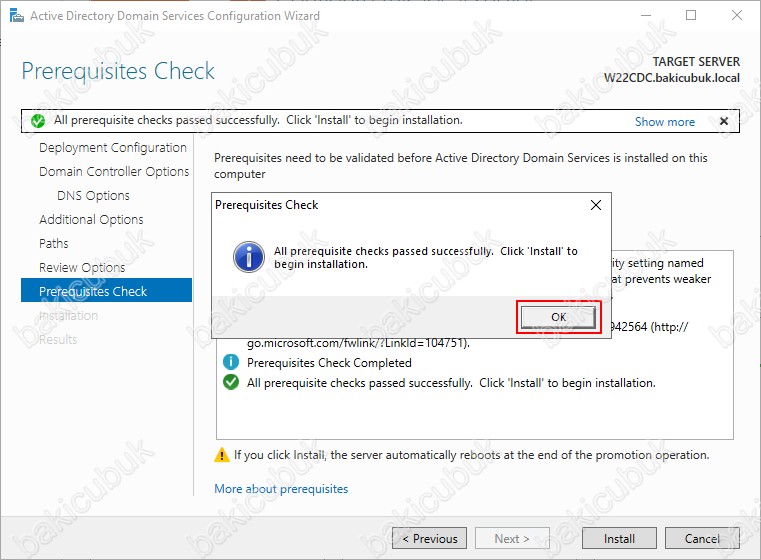Click blue information icon in dialog
Viewport: 761px width, 560px height.
[x=248, y=257]
